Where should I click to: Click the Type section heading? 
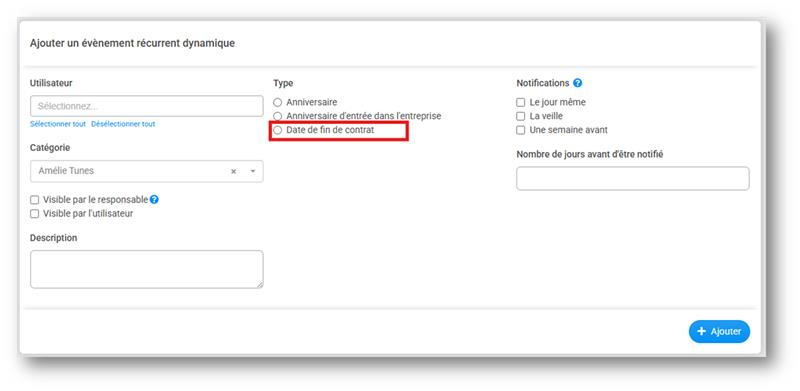tap(283, 83)
